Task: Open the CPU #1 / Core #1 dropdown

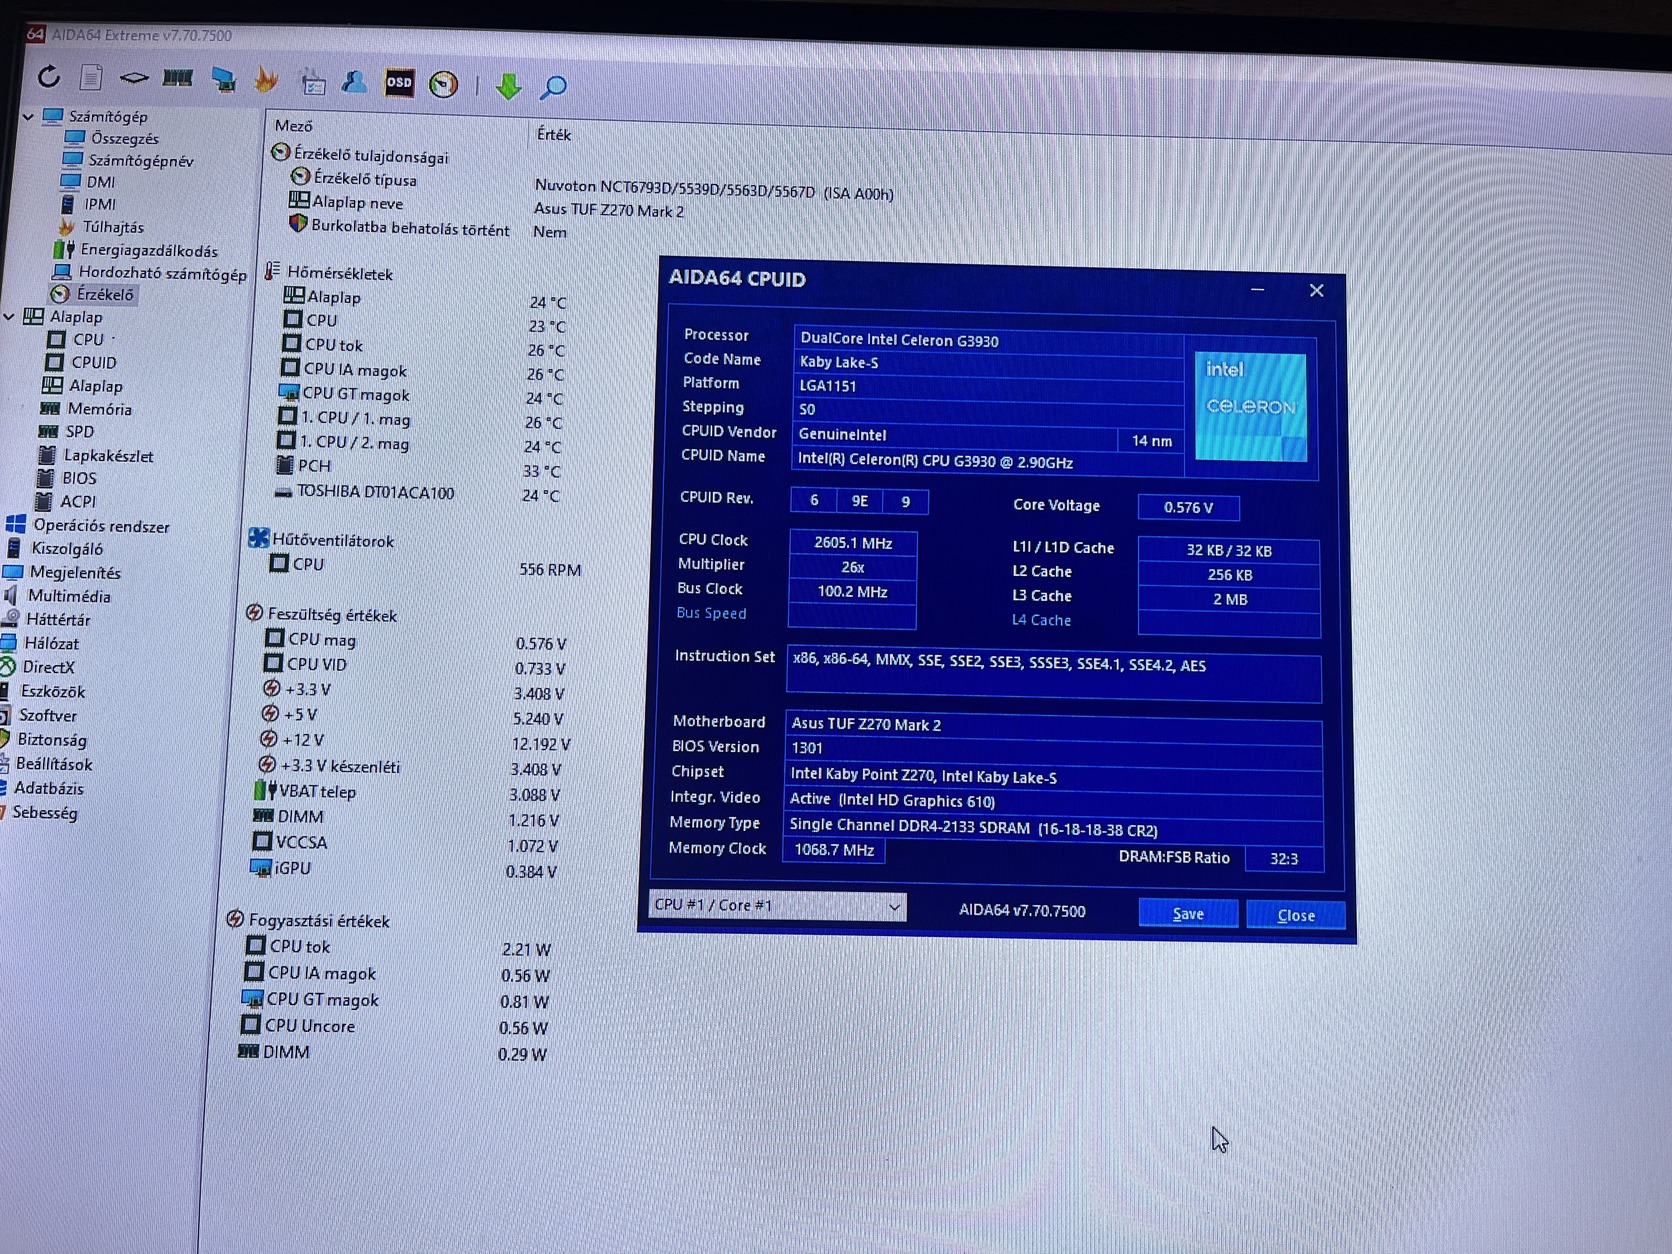Action: 777,906
